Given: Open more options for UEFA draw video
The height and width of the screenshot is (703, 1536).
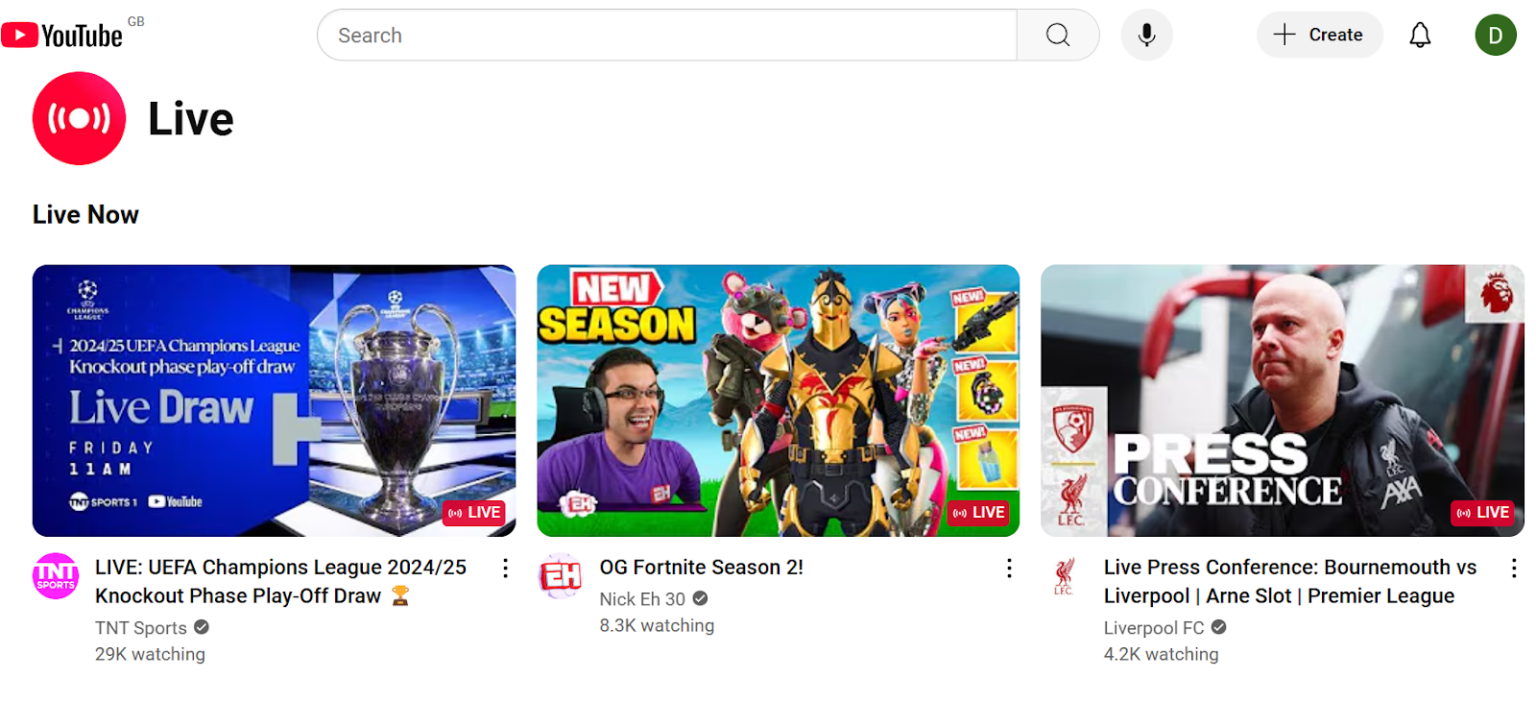Looking at the screenshot, I should tap(505, 568).
